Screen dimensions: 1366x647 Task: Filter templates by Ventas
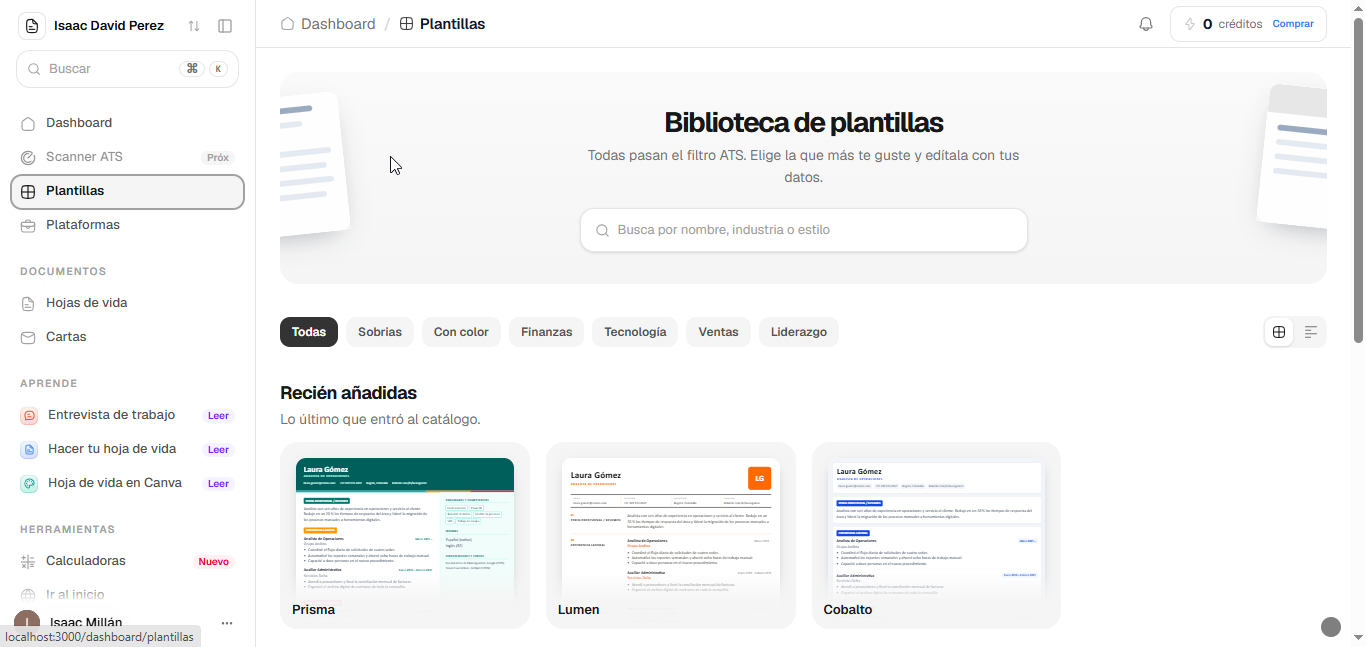(718, 332)
